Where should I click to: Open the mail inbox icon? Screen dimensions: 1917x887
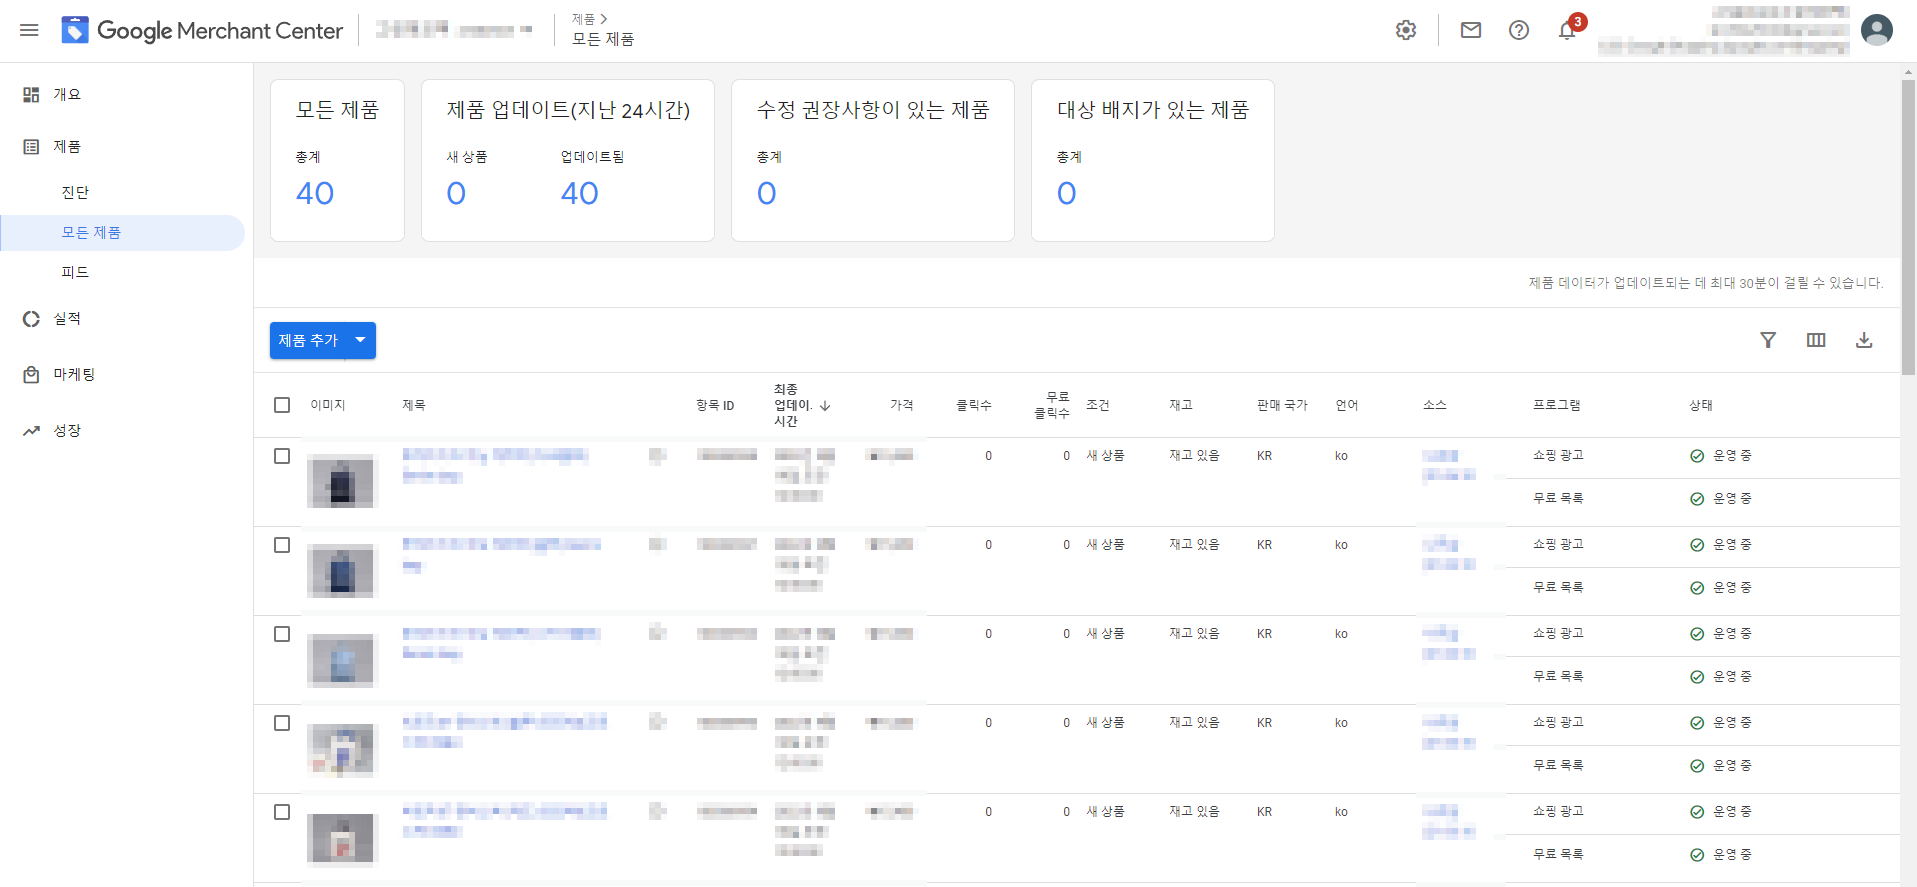click(1471, 30)
